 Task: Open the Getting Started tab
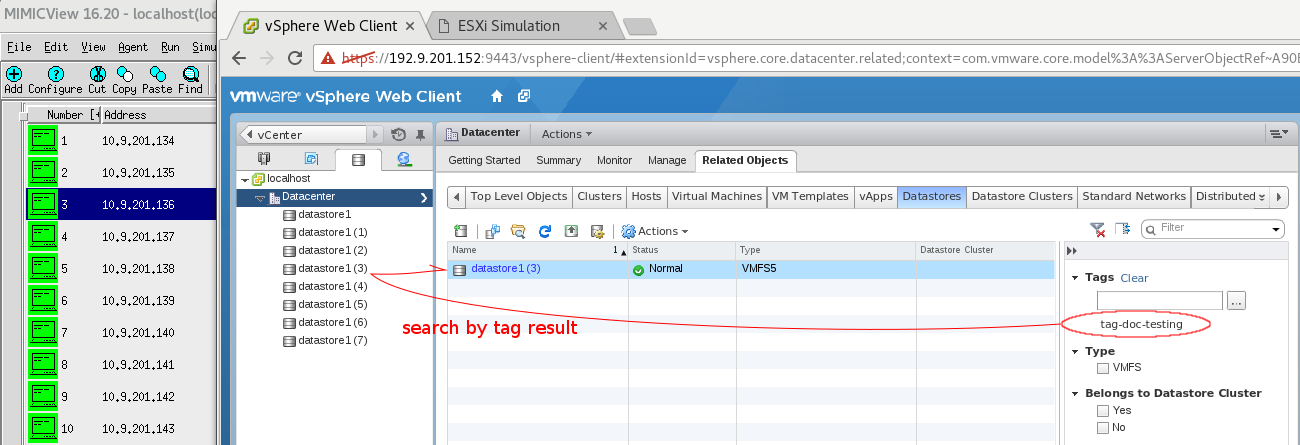(x=484, y=160)
